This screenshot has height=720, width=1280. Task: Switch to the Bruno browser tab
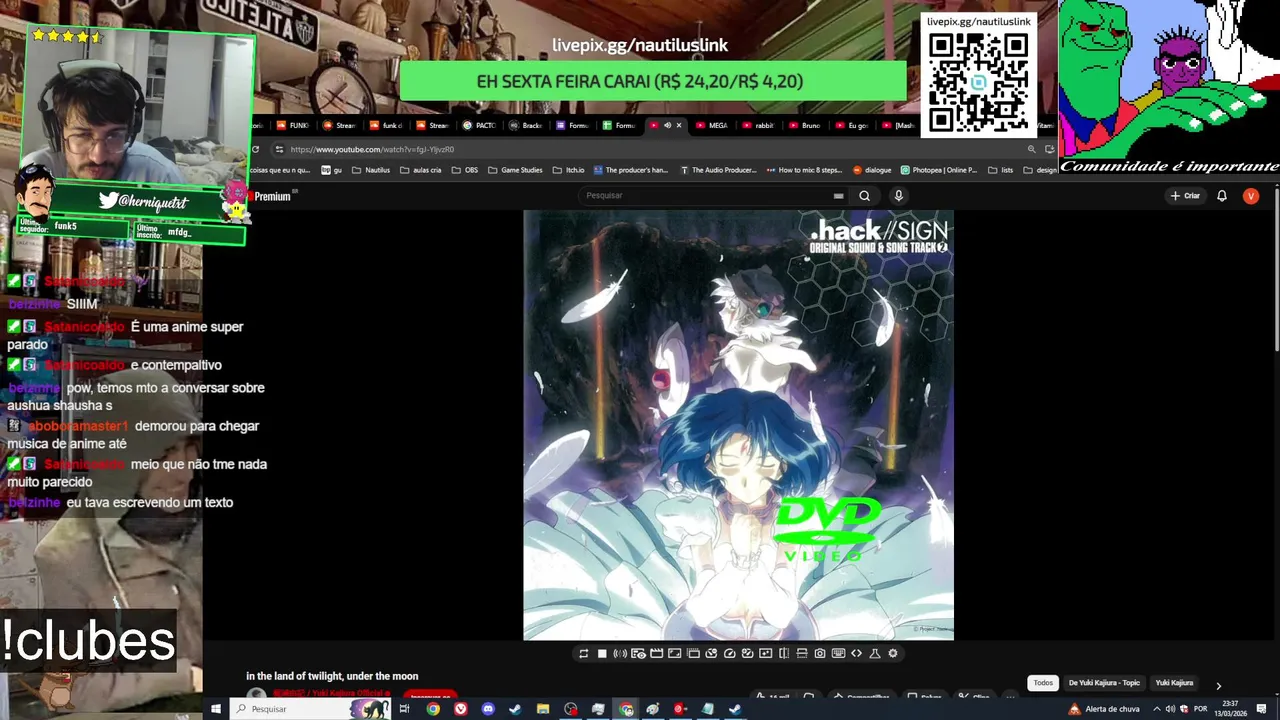tap(806, 126)
